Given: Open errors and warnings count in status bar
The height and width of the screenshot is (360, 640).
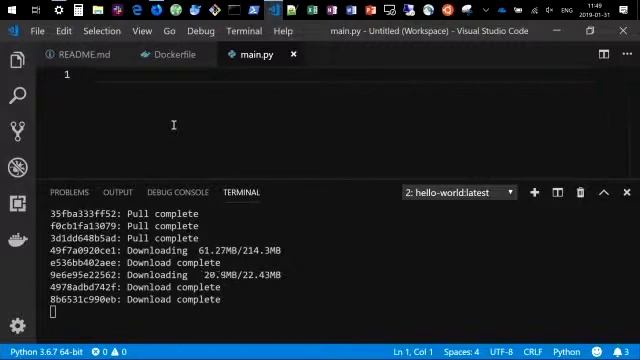Looking at the screenshot, I should pyautogui.click(x=109, y=352).
